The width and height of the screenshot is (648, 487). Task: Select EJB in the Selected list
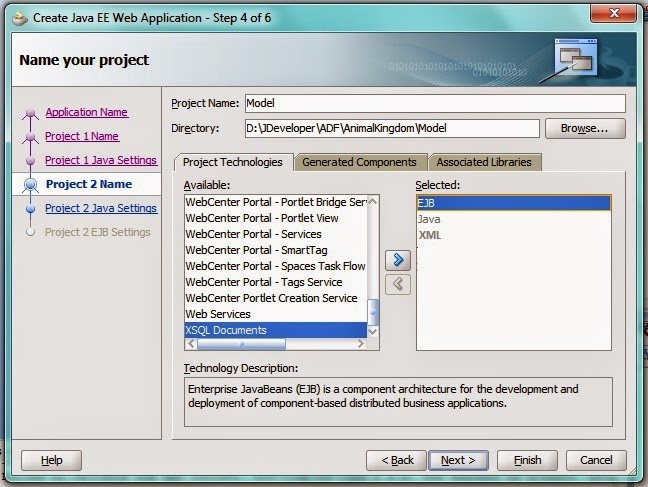514,203
